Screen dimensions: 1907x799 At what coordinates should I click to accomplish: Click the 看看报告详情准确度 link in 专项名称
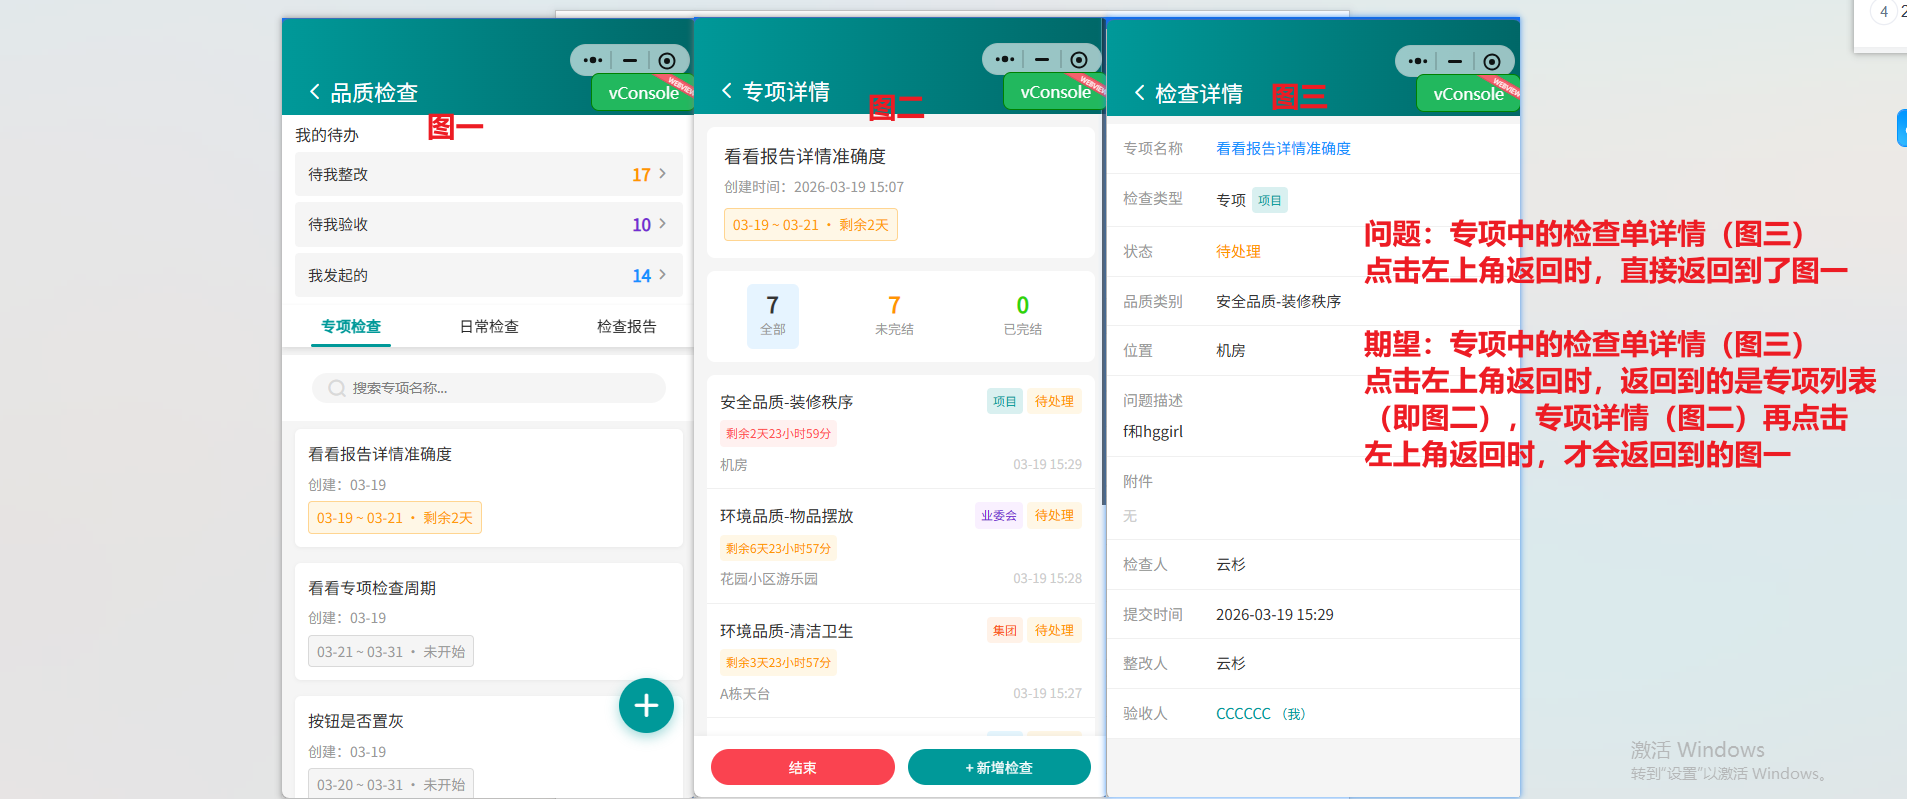tap(1283, 148)
